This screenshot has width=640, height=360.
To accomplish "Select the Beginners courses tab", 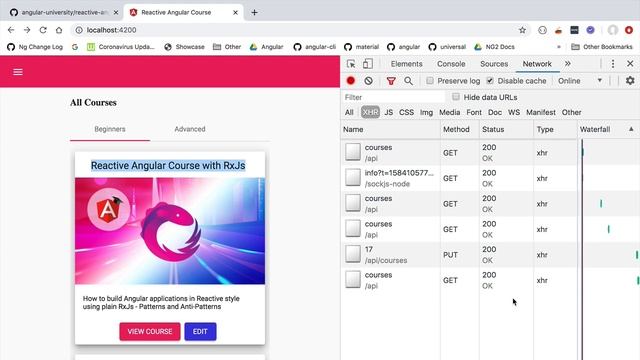I will 110,129.
